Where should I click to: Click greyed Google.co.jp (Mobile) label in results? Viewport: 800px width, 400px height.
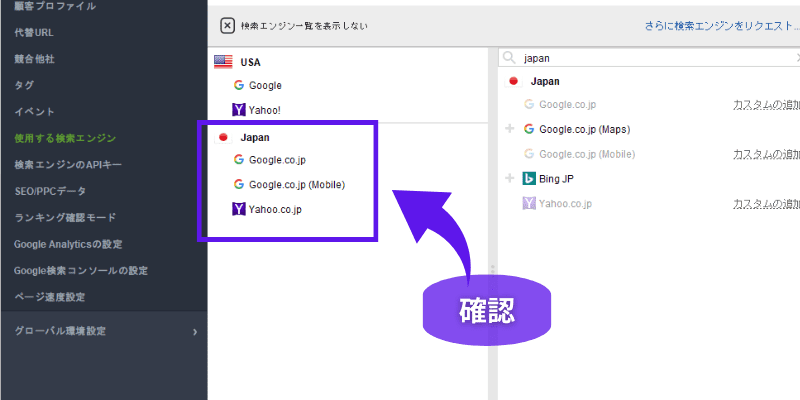tap(587, 154)
